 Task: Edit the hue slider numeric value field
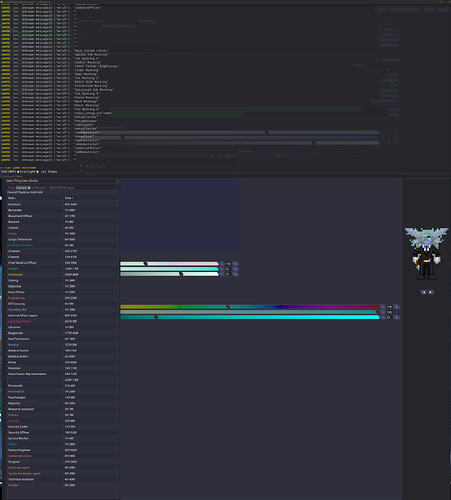click(x=389, y=307)
